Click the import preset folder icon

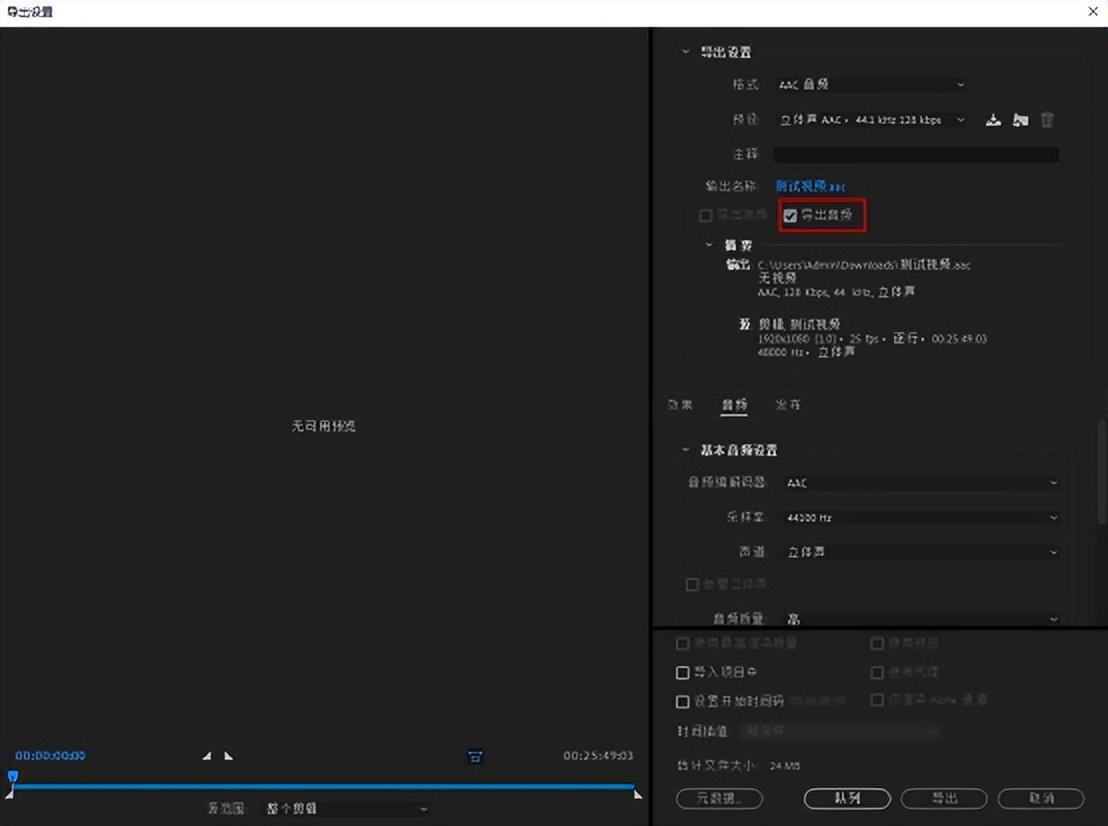click(x=1021, y=119)
